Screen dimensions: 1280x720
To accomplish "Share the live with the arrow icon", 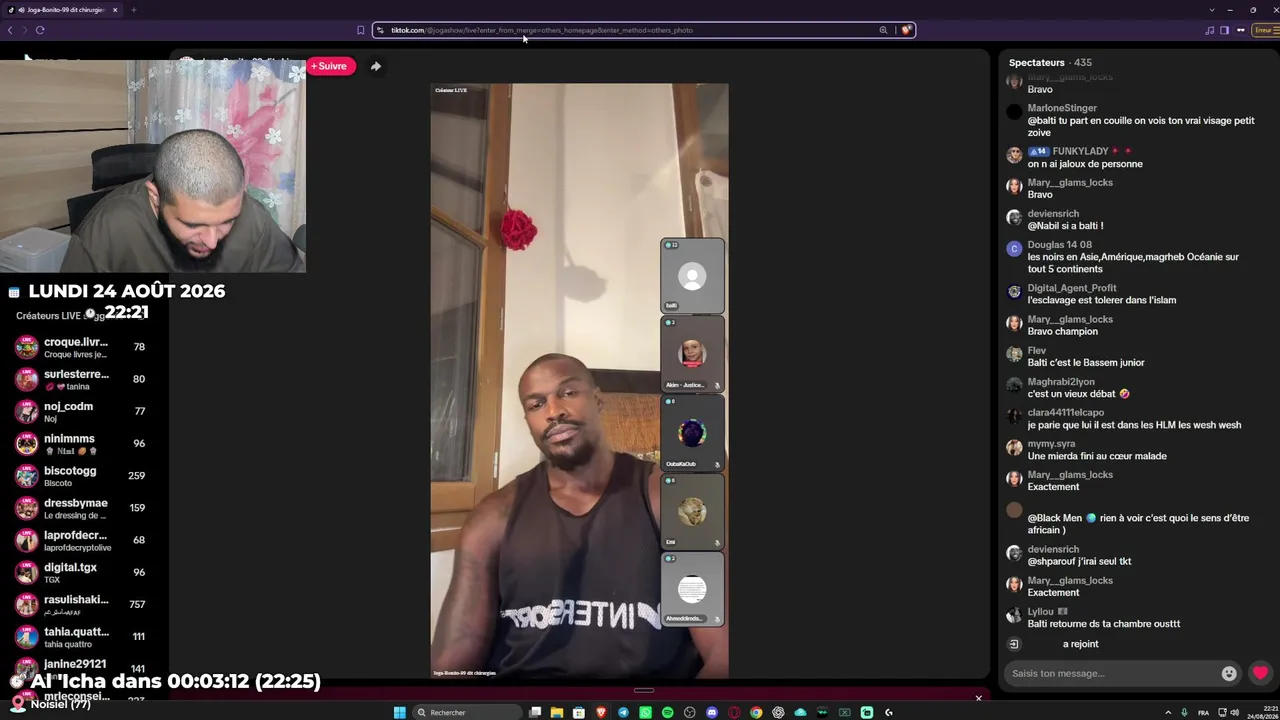I will [x=376, y=66].
